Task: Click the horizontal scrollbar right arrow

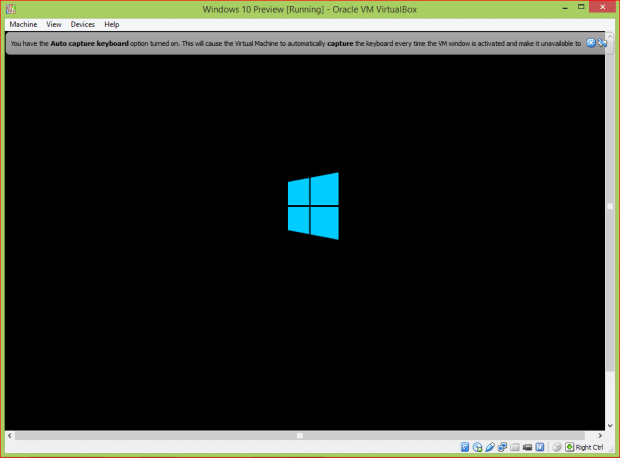Action: (600, 435)
